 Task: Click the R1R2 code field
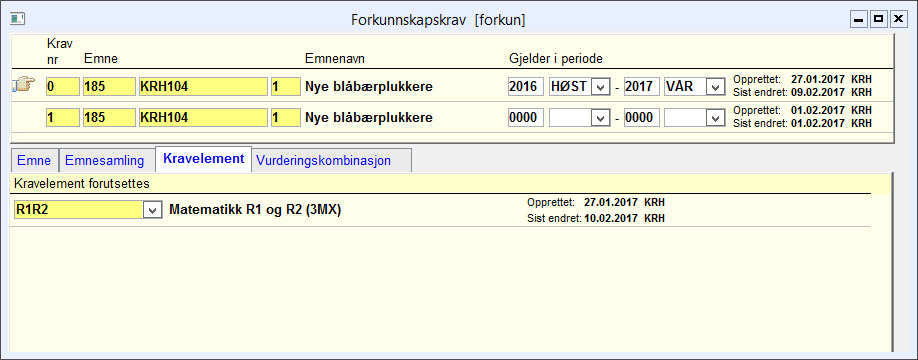pos(78,210)
